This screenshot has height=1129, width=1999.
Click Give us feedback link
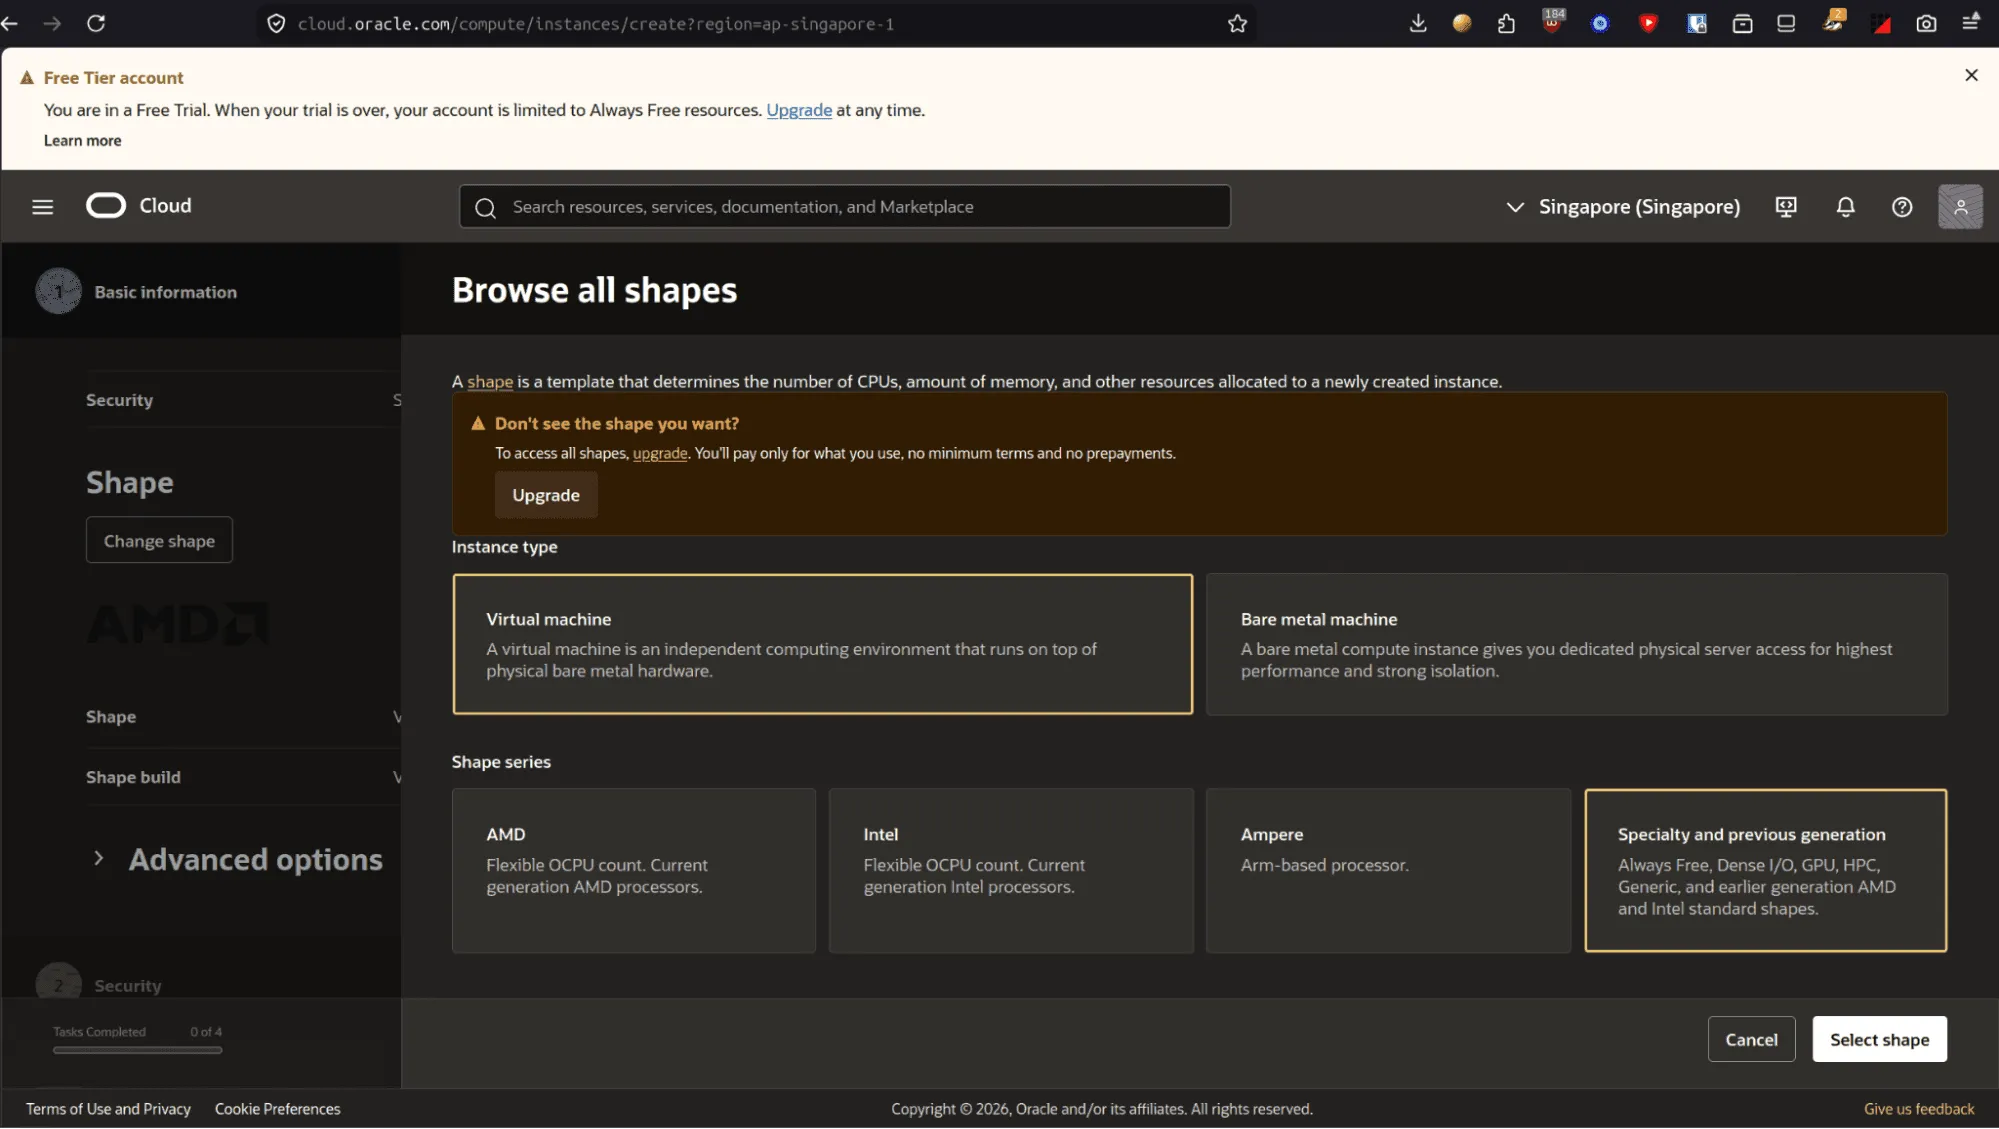1919,1109
